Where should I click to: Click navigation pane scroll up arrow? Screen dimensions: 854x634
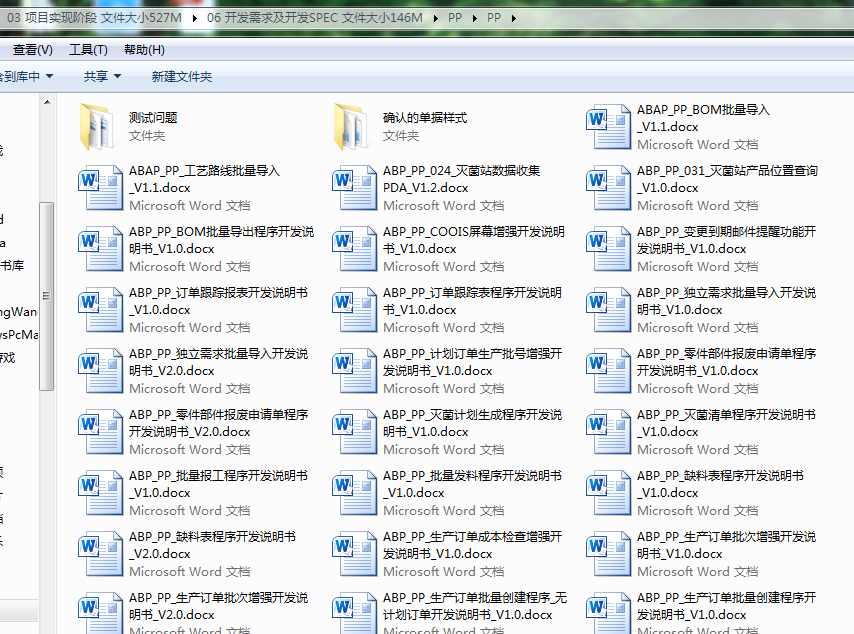point(47,102)
